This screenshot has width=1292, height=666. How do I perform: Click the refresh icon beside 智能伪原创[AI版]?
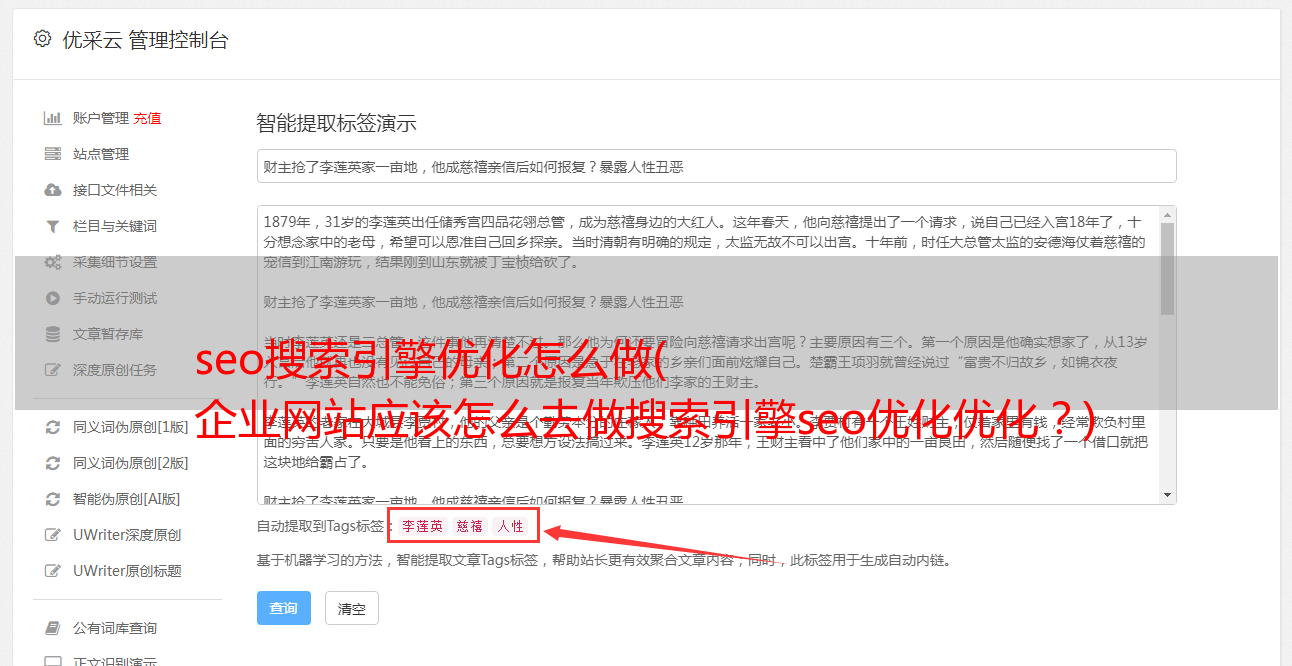pyautogui.click(x=53, y=499)
